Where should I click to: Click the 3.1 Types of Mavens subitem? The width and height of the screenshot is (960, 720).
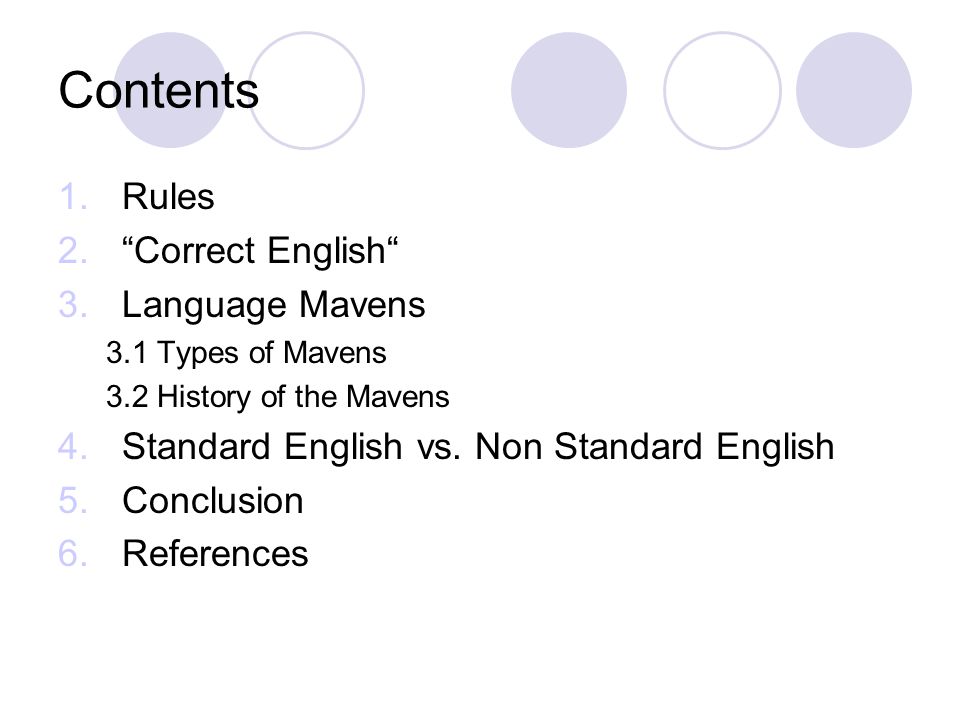tap(246, 353)
